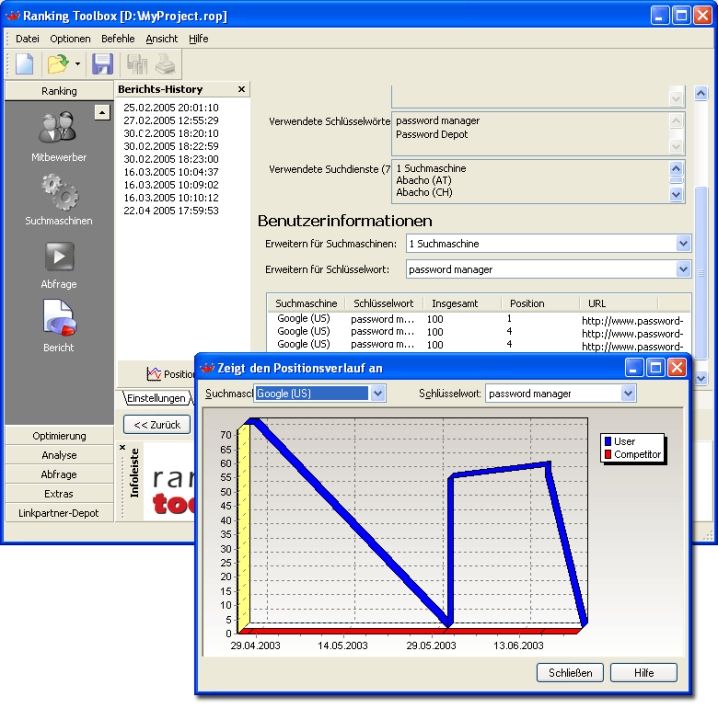Open the Erweitern für Suchmaschinen dropdown
Image resolution: width=718 pixels, height=708 pixels.
pos(683,244)
